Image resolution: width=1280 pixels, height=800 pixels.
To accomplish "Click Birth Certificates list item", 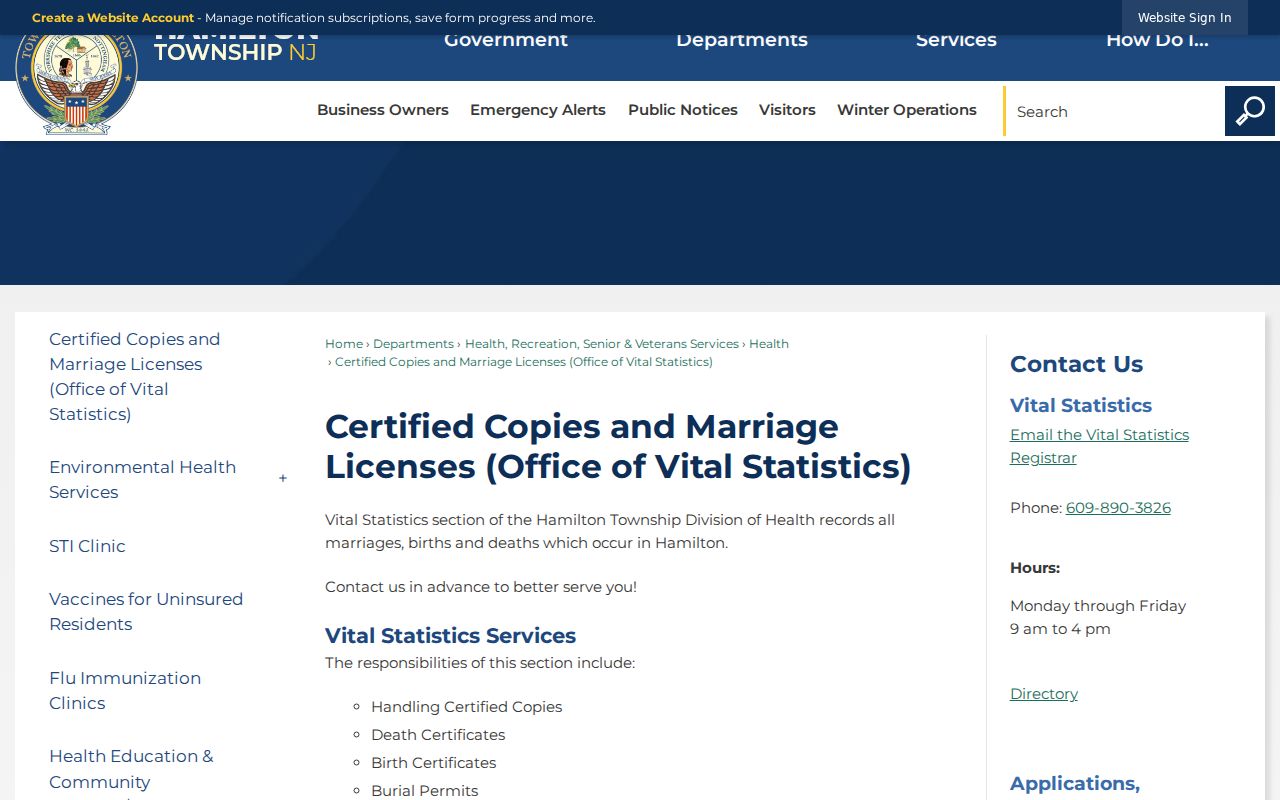I will [433, 763].
